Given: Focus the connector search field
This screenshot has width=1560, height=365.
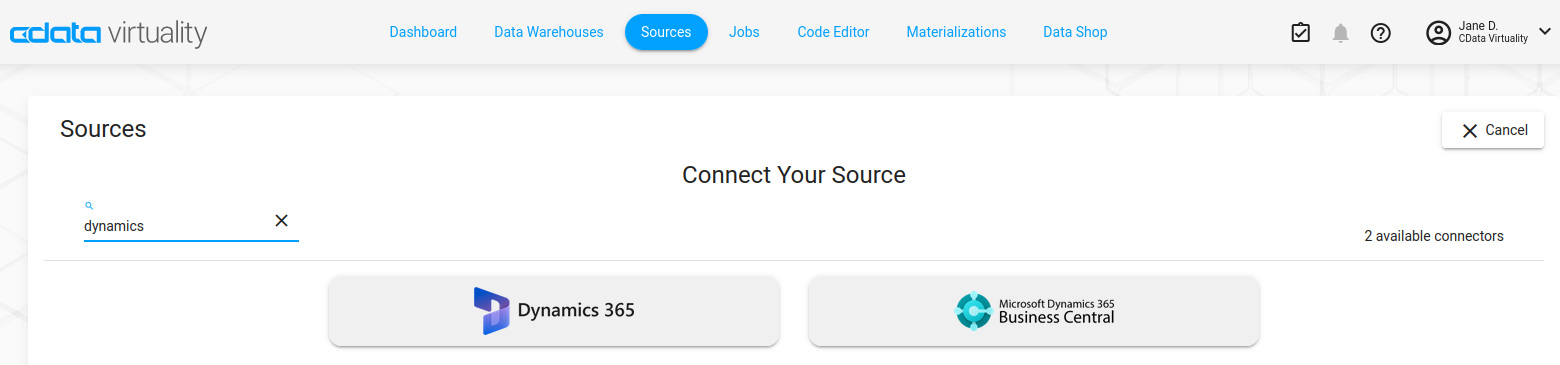Looking at the screenshot, I should (x=176, y=226).
